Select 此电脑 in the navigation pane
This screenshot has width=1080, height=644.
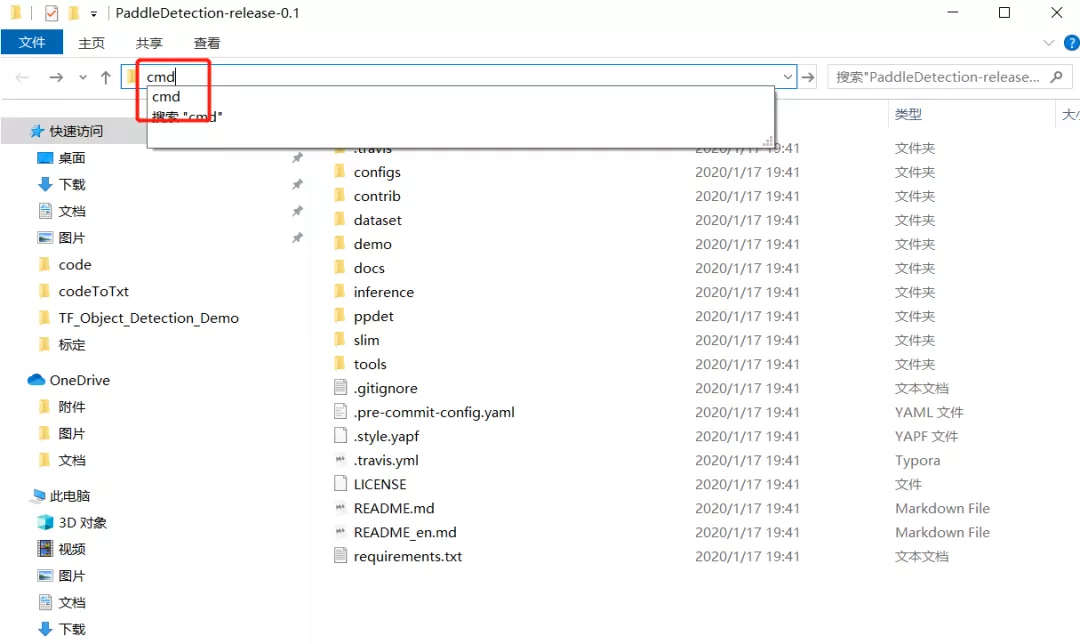click(x=70, y=496)
